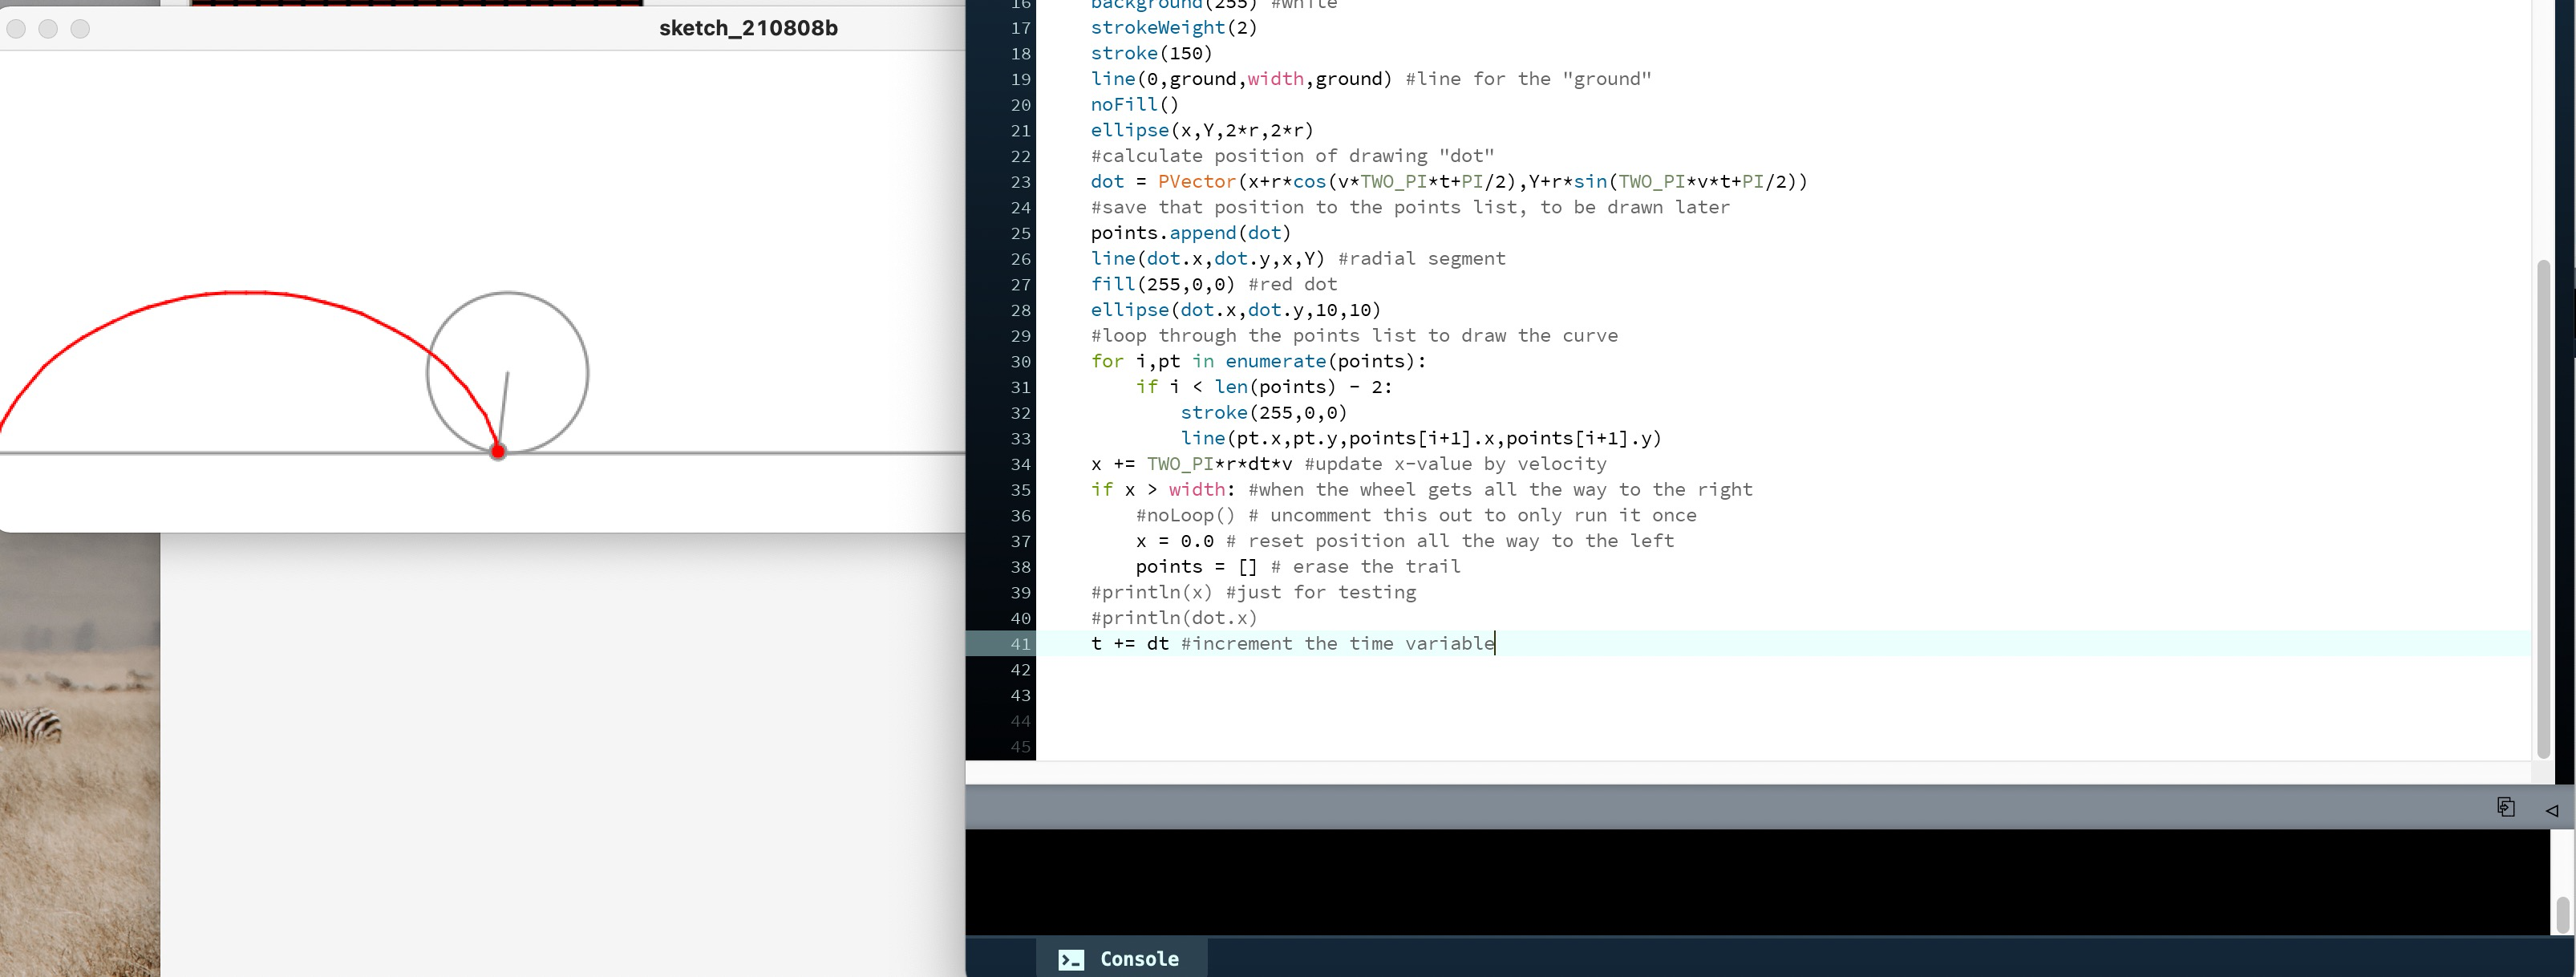
Task: Click line number 30 in the gutter
Action: 1019,362
